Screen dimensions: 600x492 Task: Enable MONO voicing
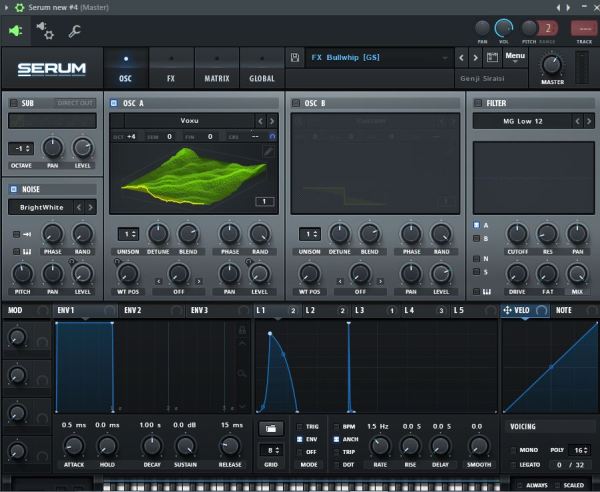pyautogui.click(x=513, y=450)
